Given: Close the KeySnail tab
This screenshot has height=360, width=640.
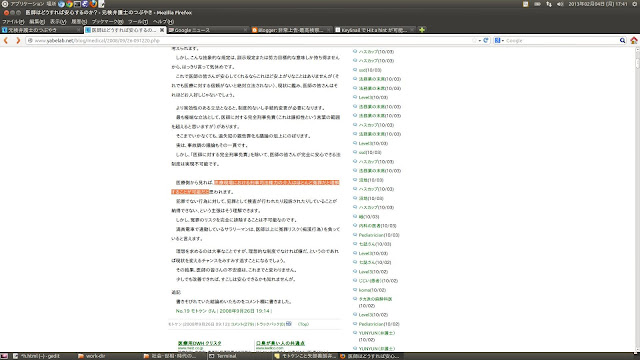Looking at the screenshot, I should click(x=411, y=30).
